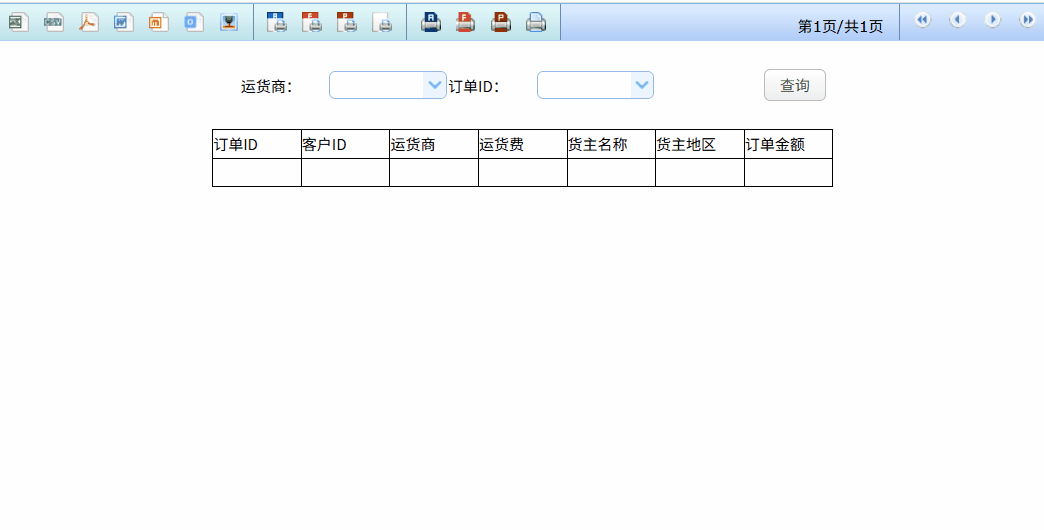
Task: Click the plain printer print icon
Action: pos(536,22)
